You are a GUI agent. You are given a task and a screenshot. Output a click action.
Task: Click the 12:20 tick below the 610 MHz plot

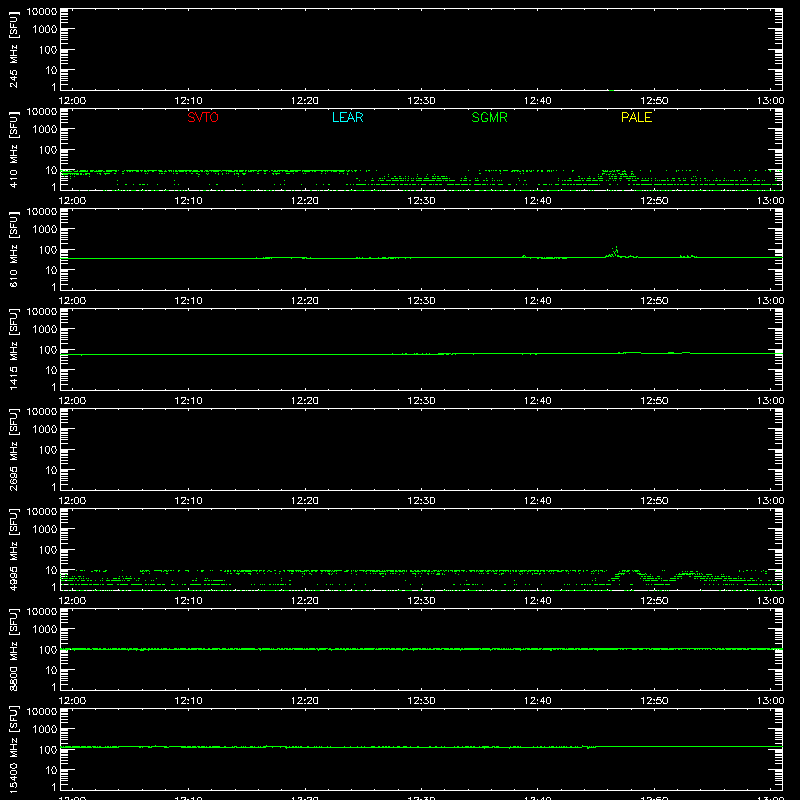click(305, 301)
